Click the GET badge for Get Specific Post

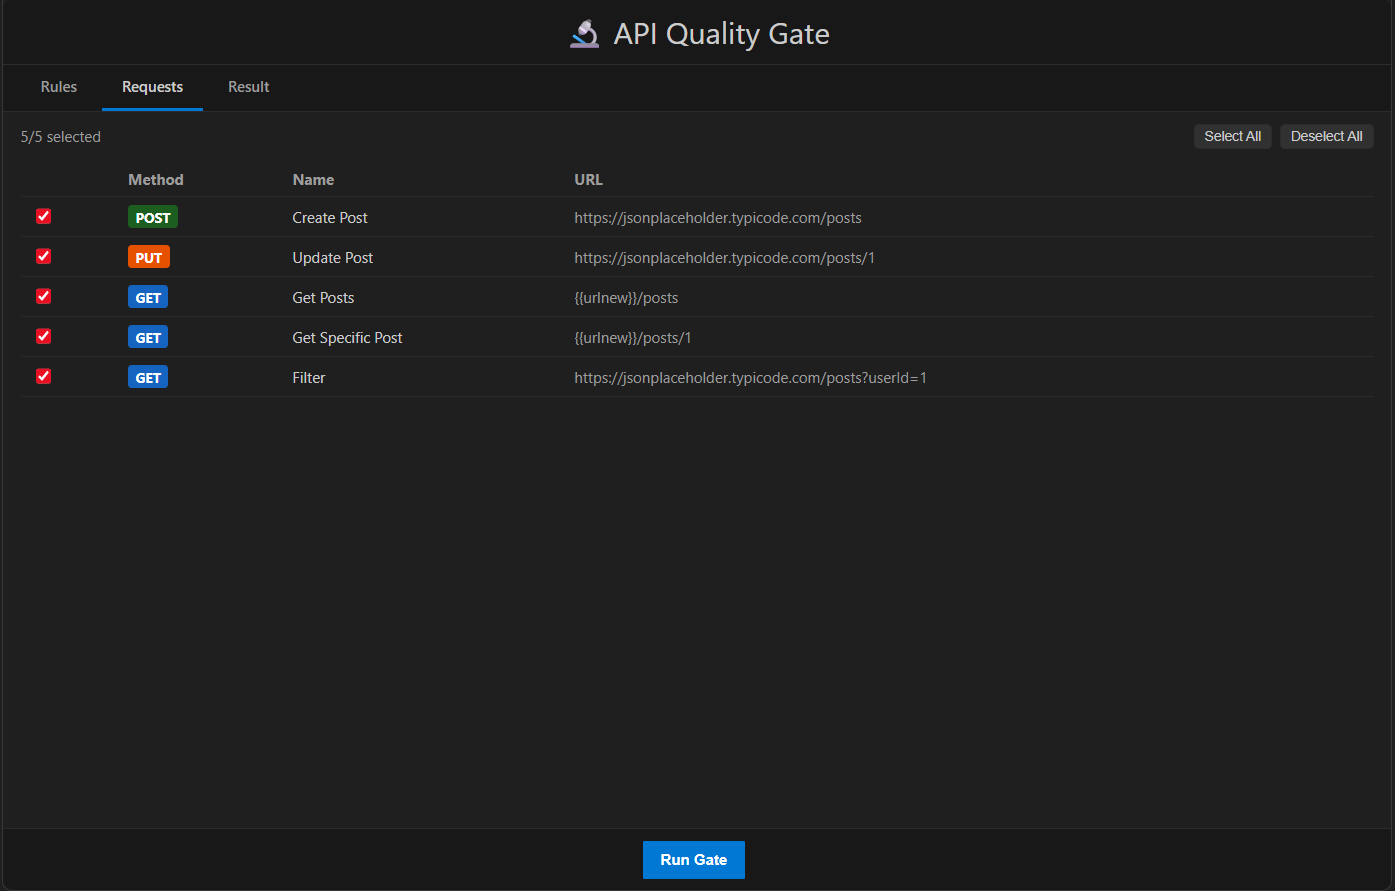point(148,337)
